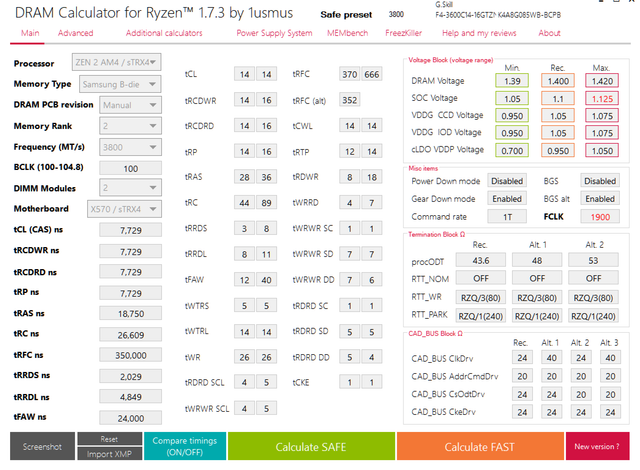Click procODT Alt 2 value 53
This screenshot has height=470, width=640.
click(x=593, y=260)
